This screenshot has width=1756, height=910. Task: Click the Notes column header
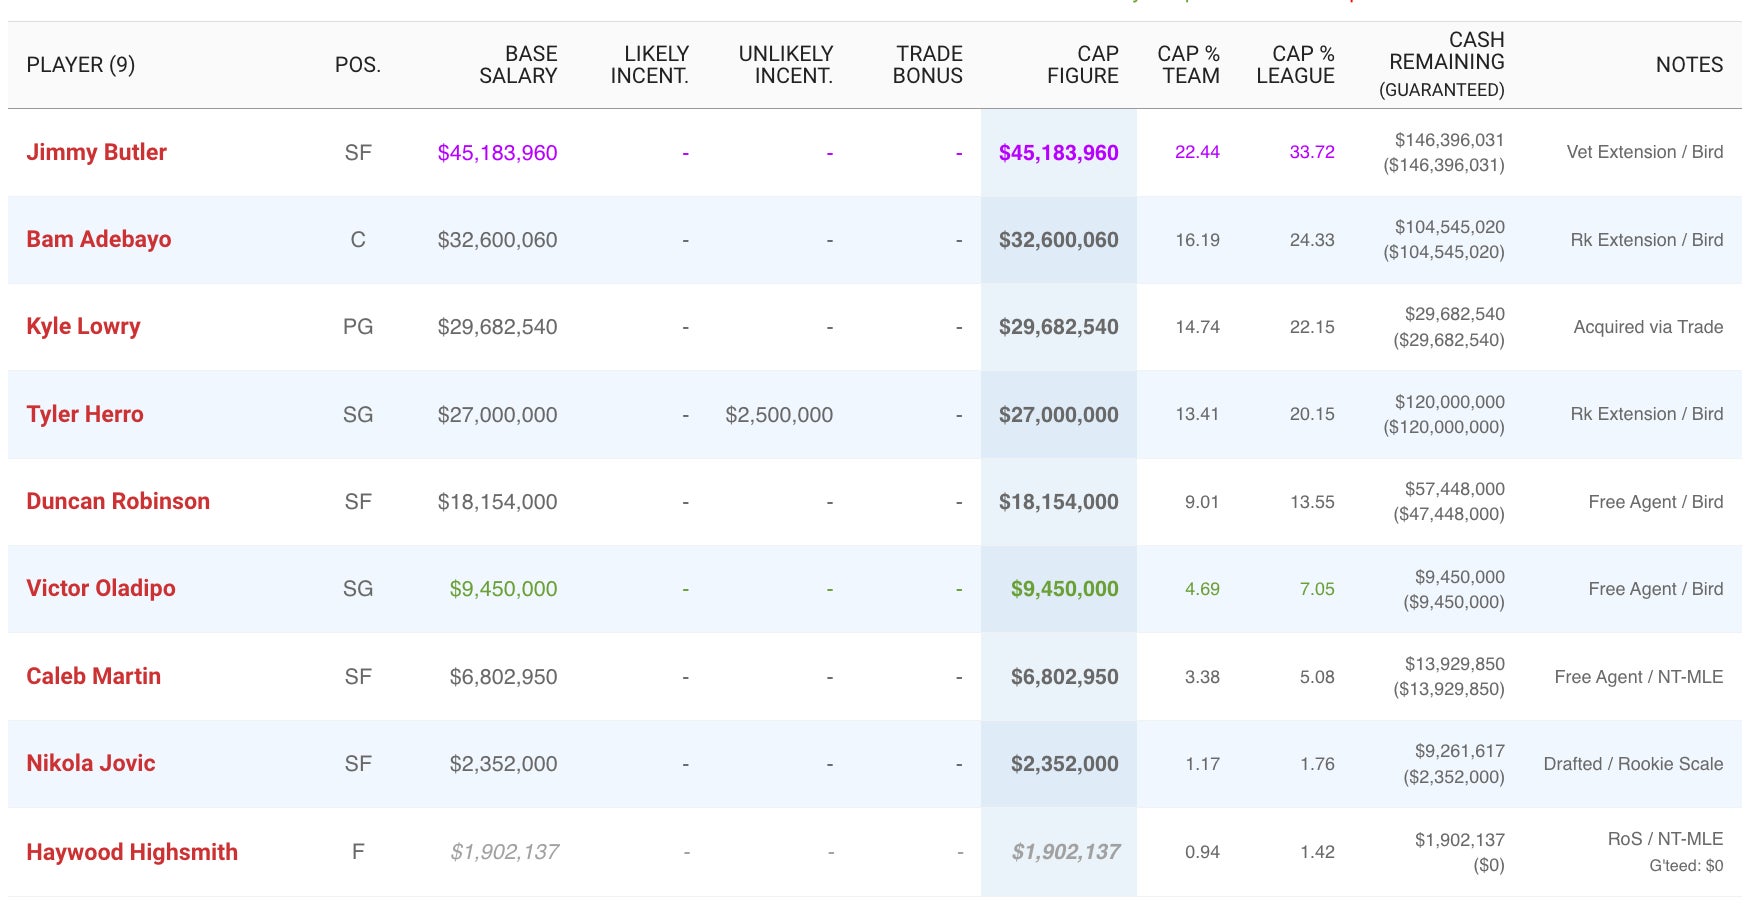click(1689, 65)
